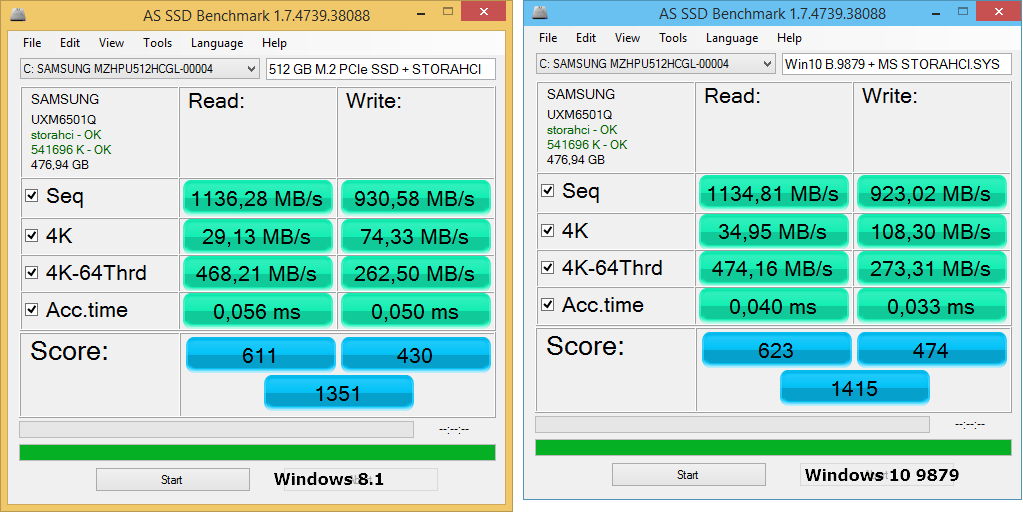Toggle Acc.time checkbox in Windows 10 window
Image resolution: width=1023 pixels, height=512 pixels.
(x=547, y=305)
